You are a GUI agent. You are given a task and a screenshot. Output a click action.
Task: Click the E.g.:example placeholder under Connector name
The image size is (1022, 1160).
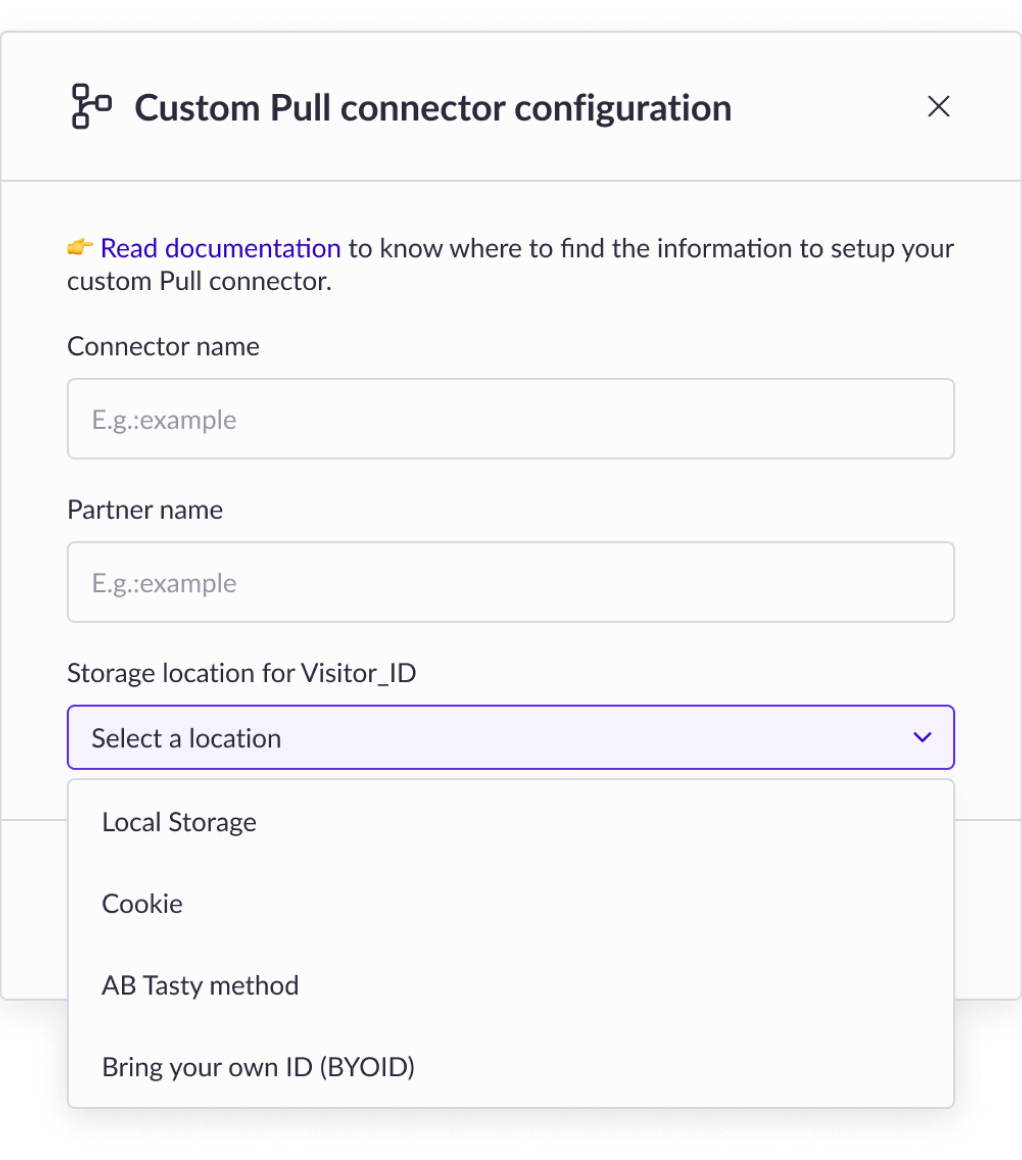click(x=164, y=419)
